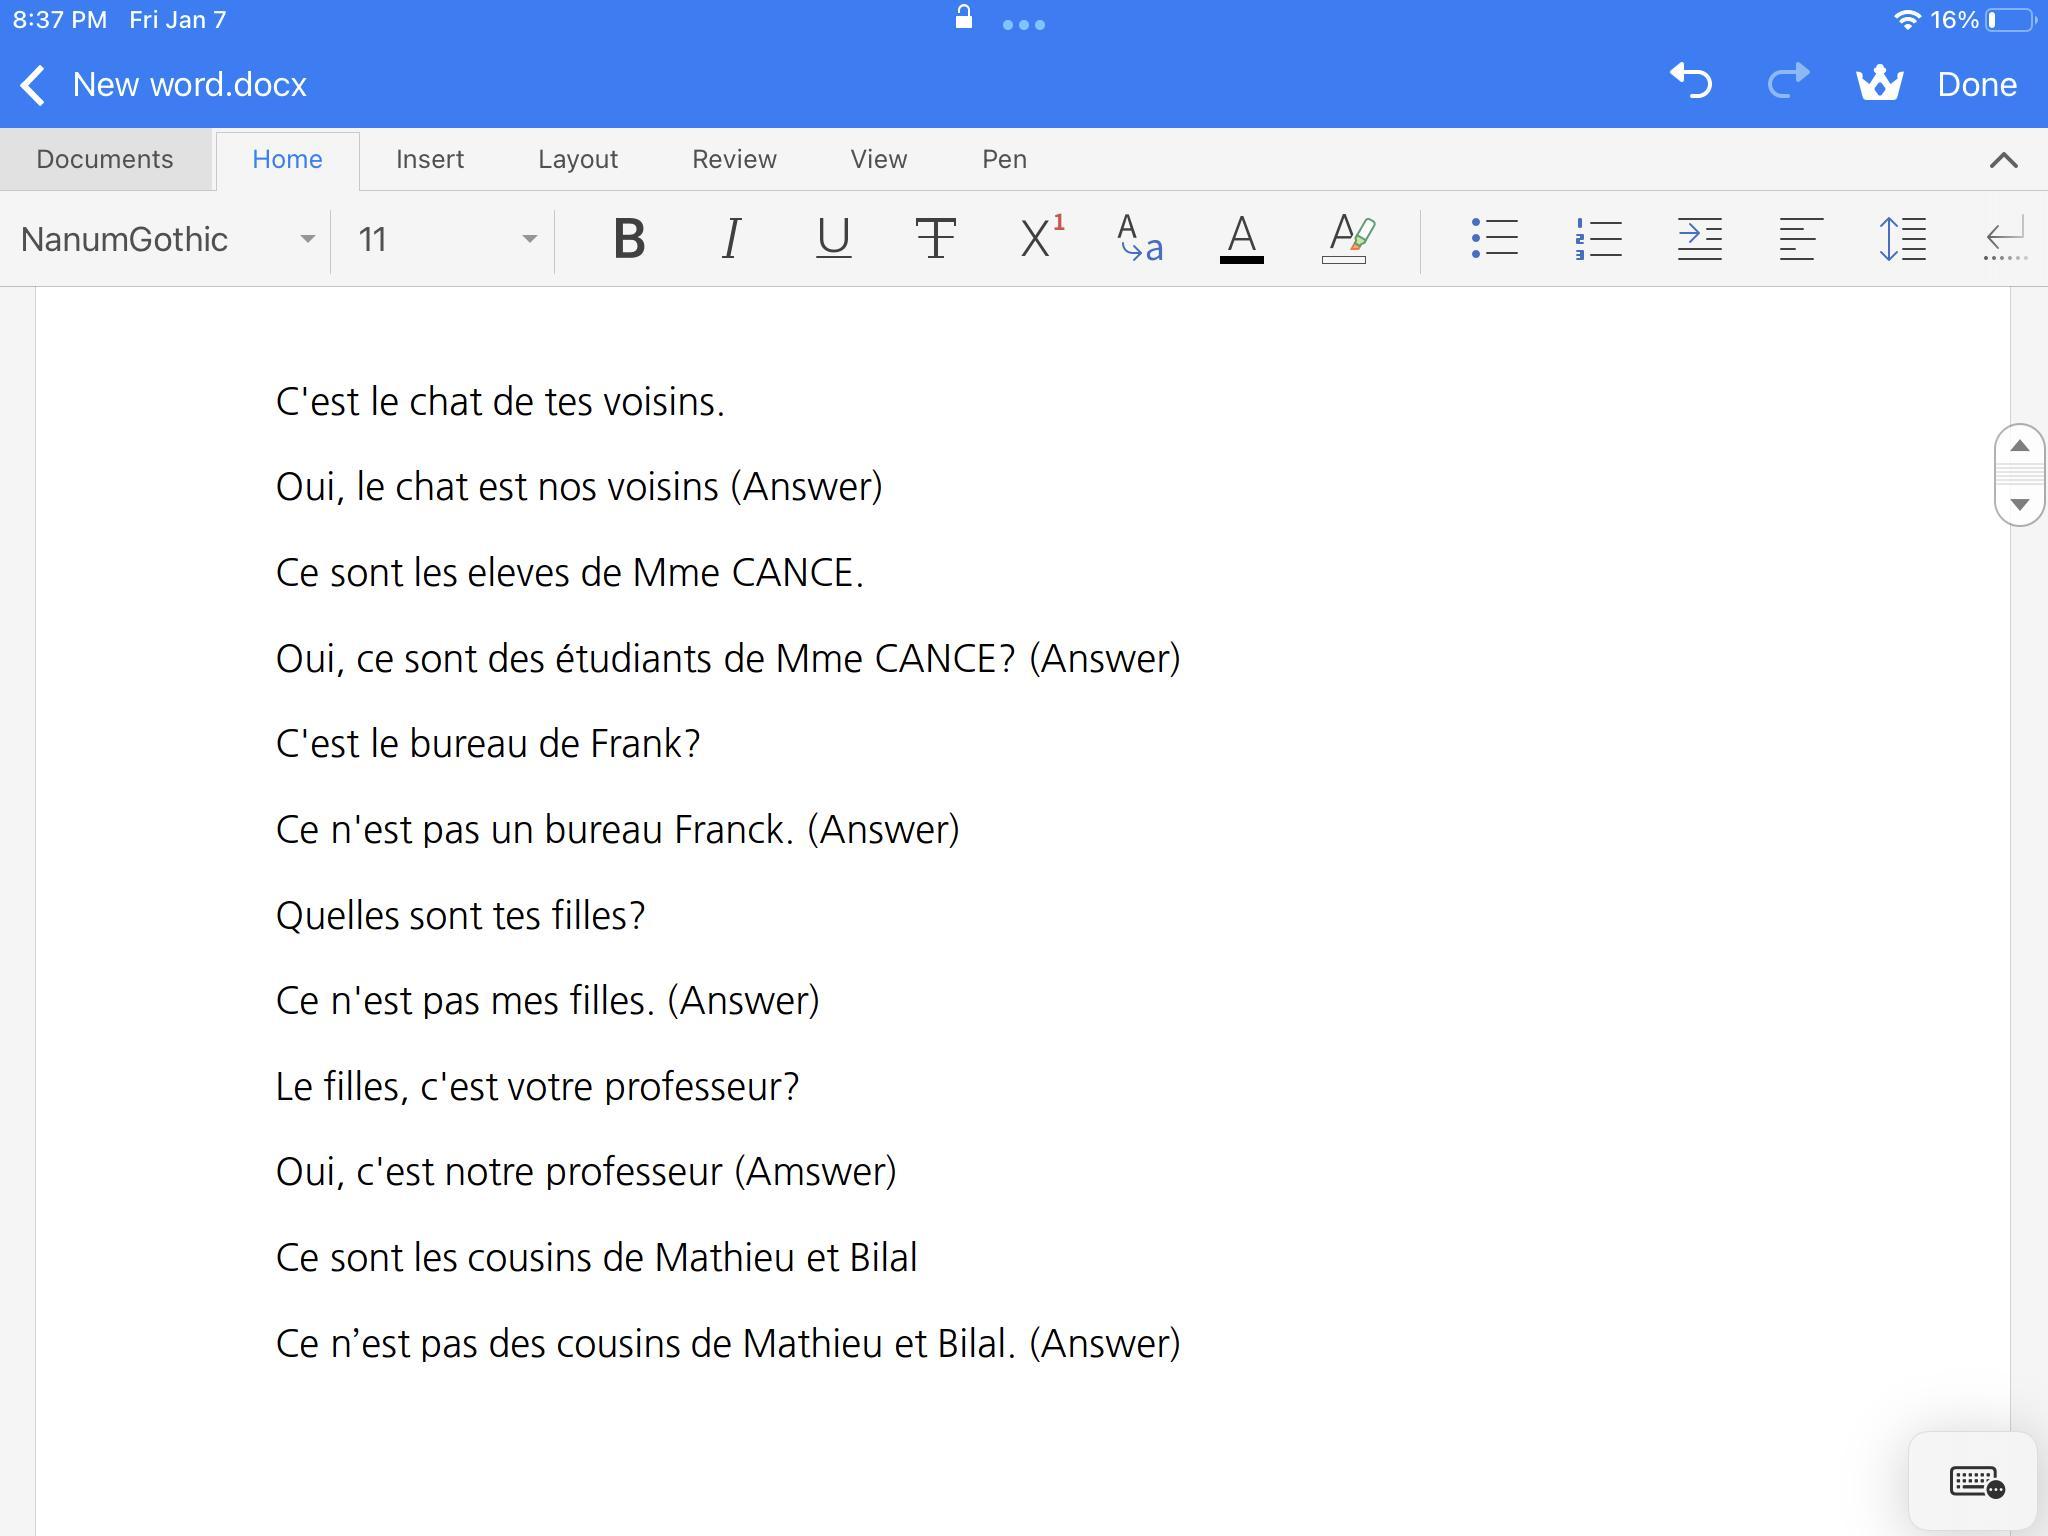Image resolution: width=2048 pixels, height=1536 pixels.
Task: Insert a bulleted list
Action: (1495, 239)
